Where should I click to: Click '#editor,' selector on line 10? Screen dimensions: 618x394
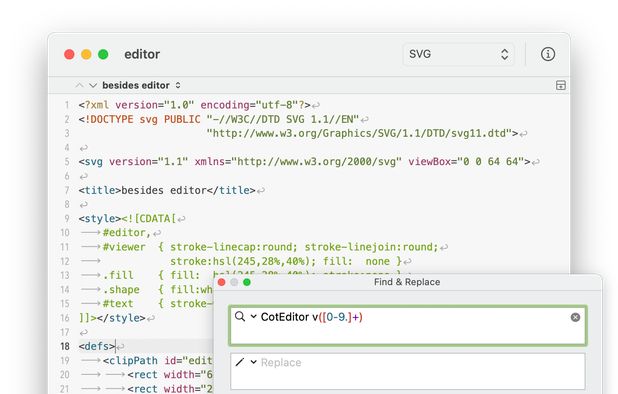click(127, 233)
